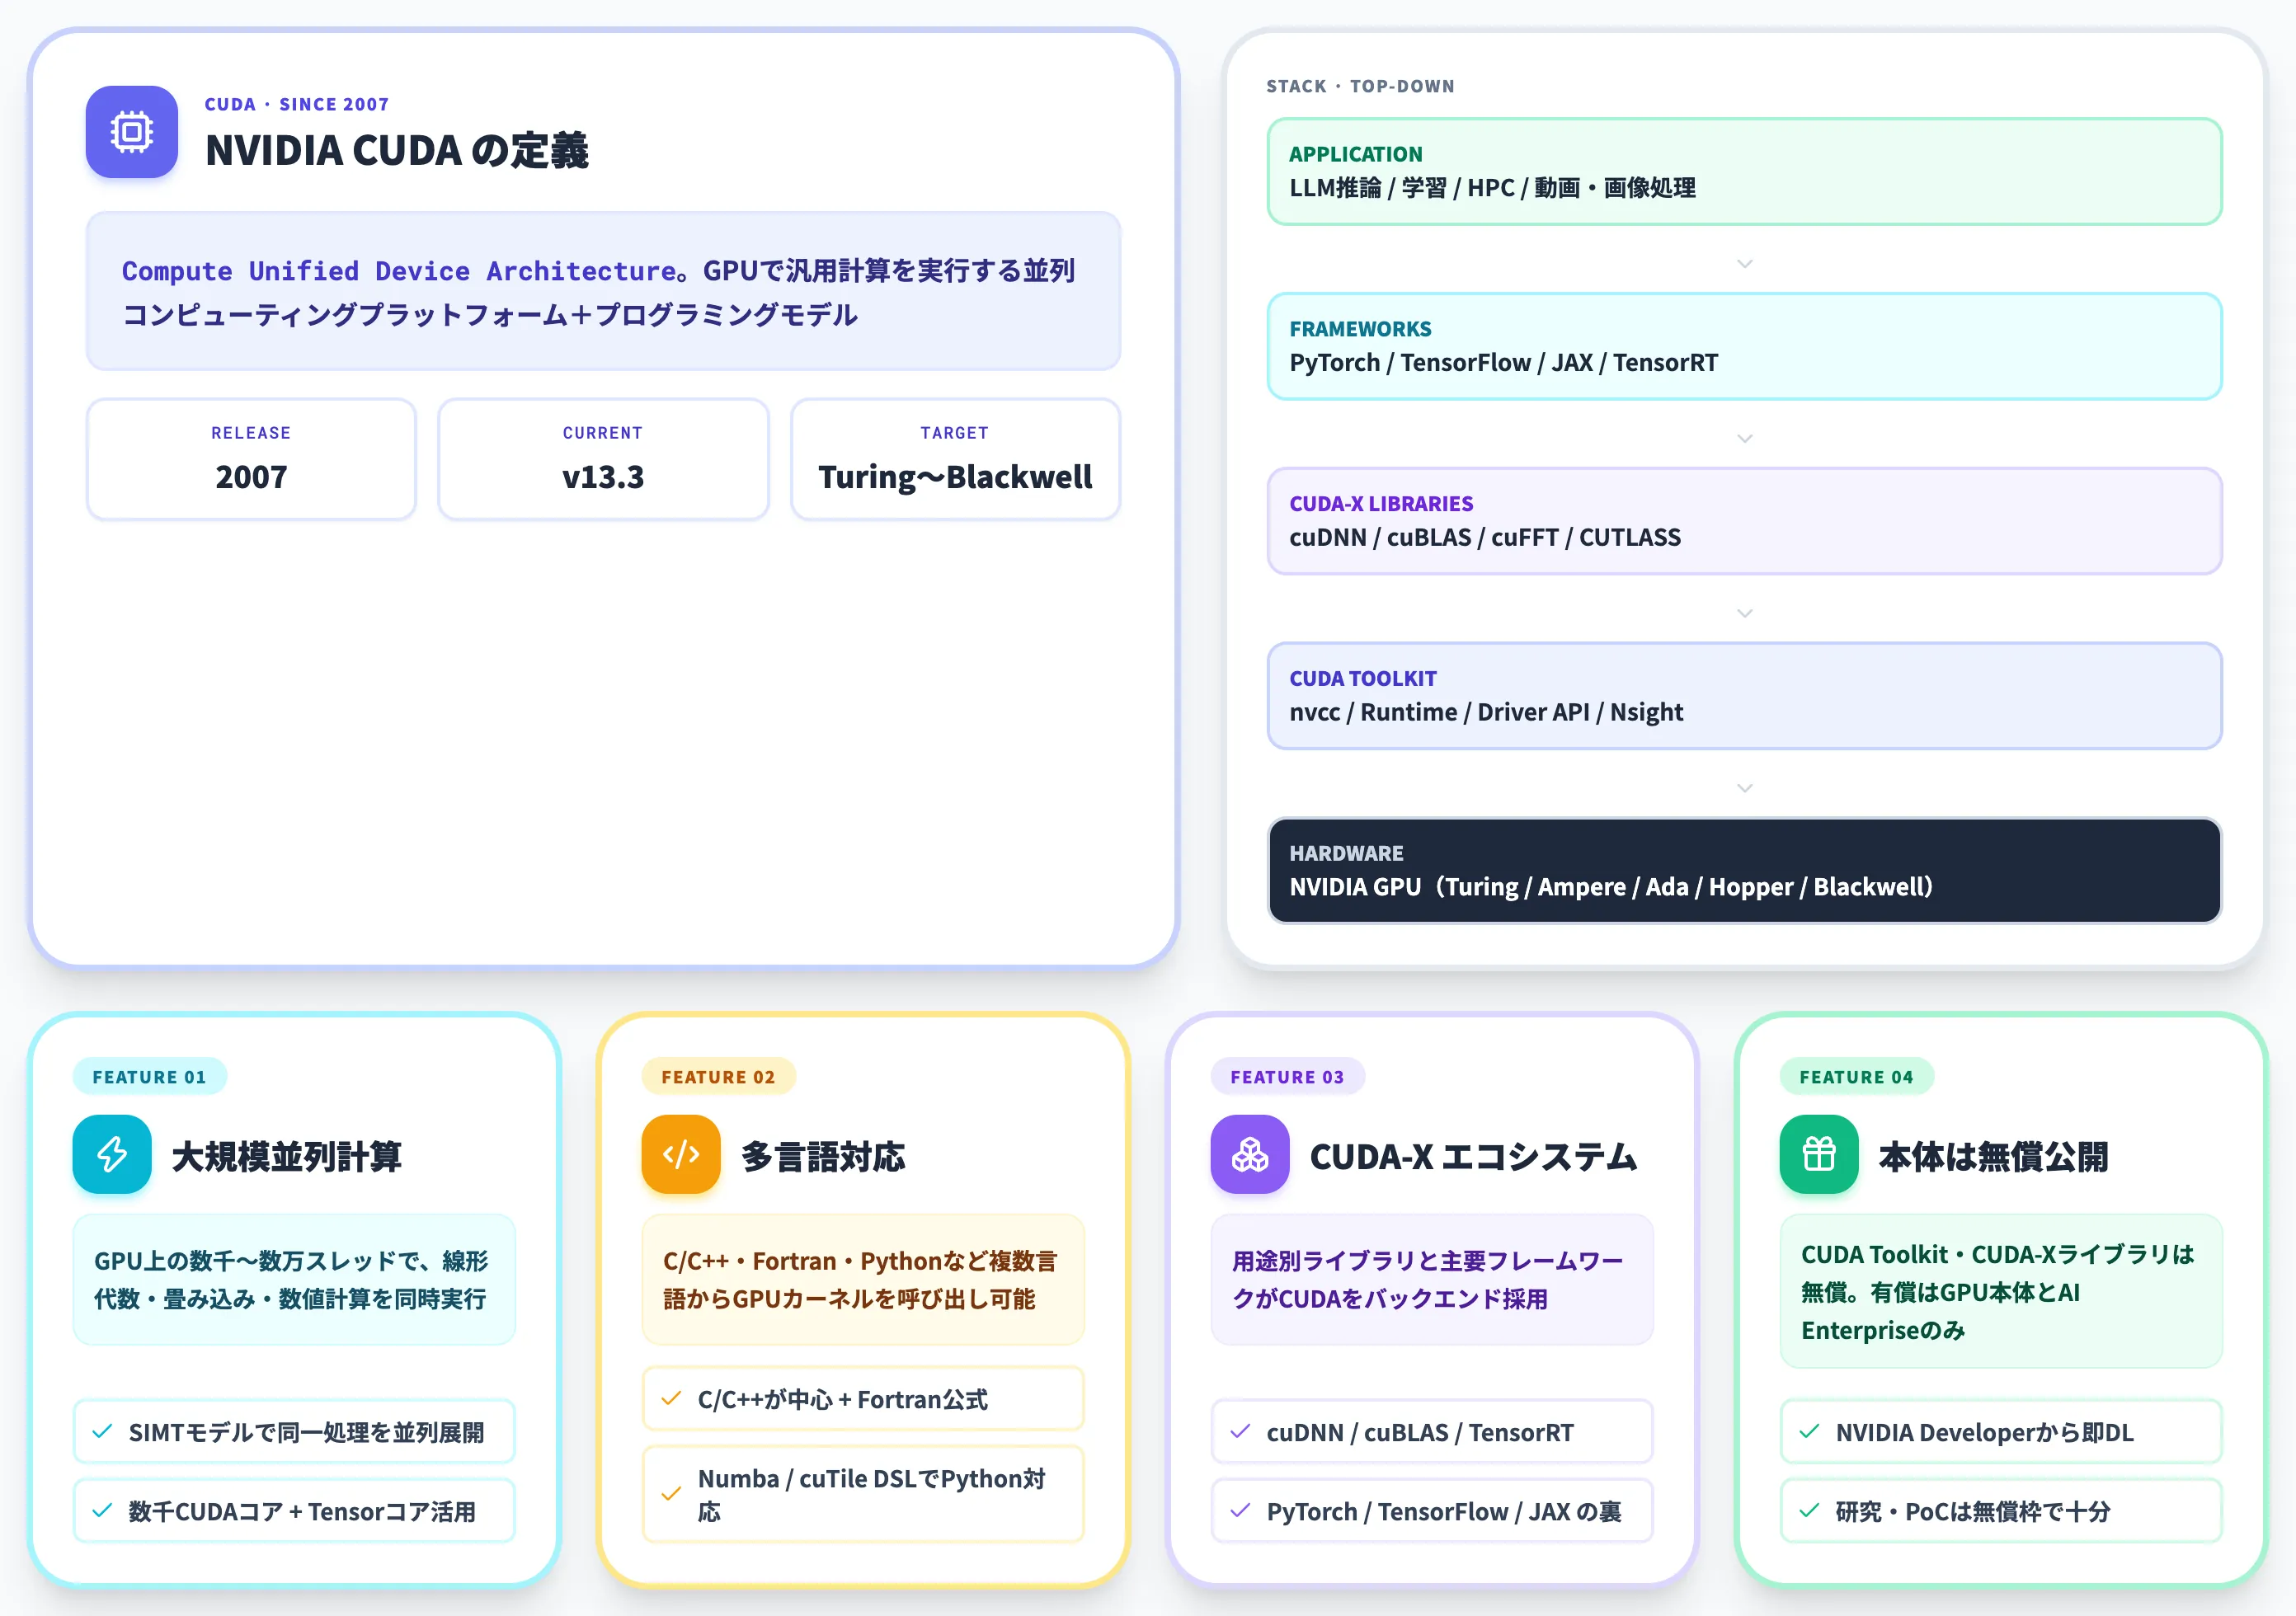Image resolution: width=2296 pixels, height=1616 pixels.
Task: Select the FRAMEWORKS stack layer card
Action: point(1744,346)
